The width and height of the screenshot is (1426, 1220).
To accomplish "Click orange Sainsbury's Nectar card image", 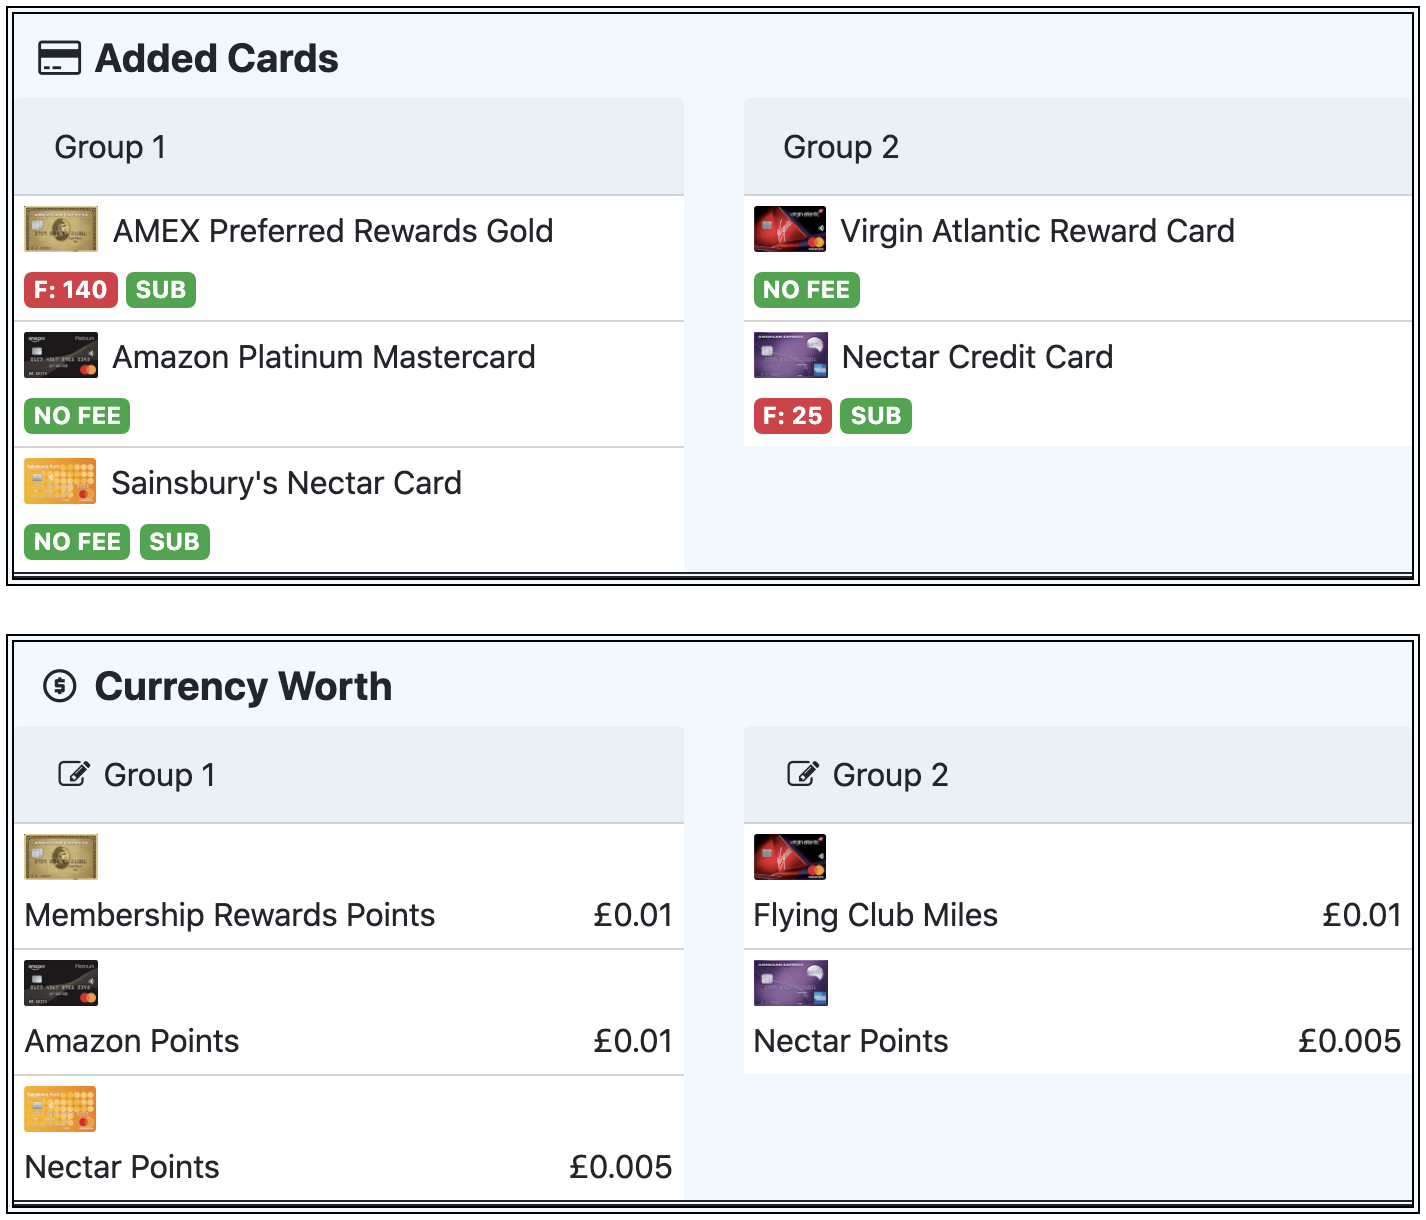I will coord(60,481).
